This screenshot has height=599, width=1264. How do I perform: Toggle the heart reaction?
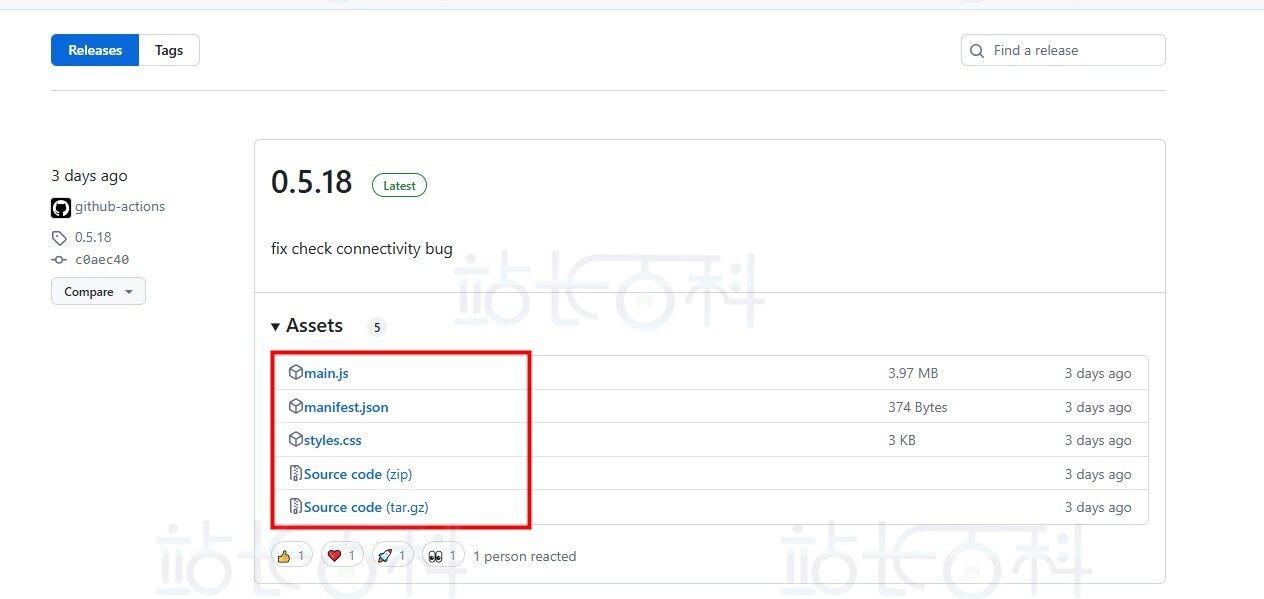(x=341, y=556)
